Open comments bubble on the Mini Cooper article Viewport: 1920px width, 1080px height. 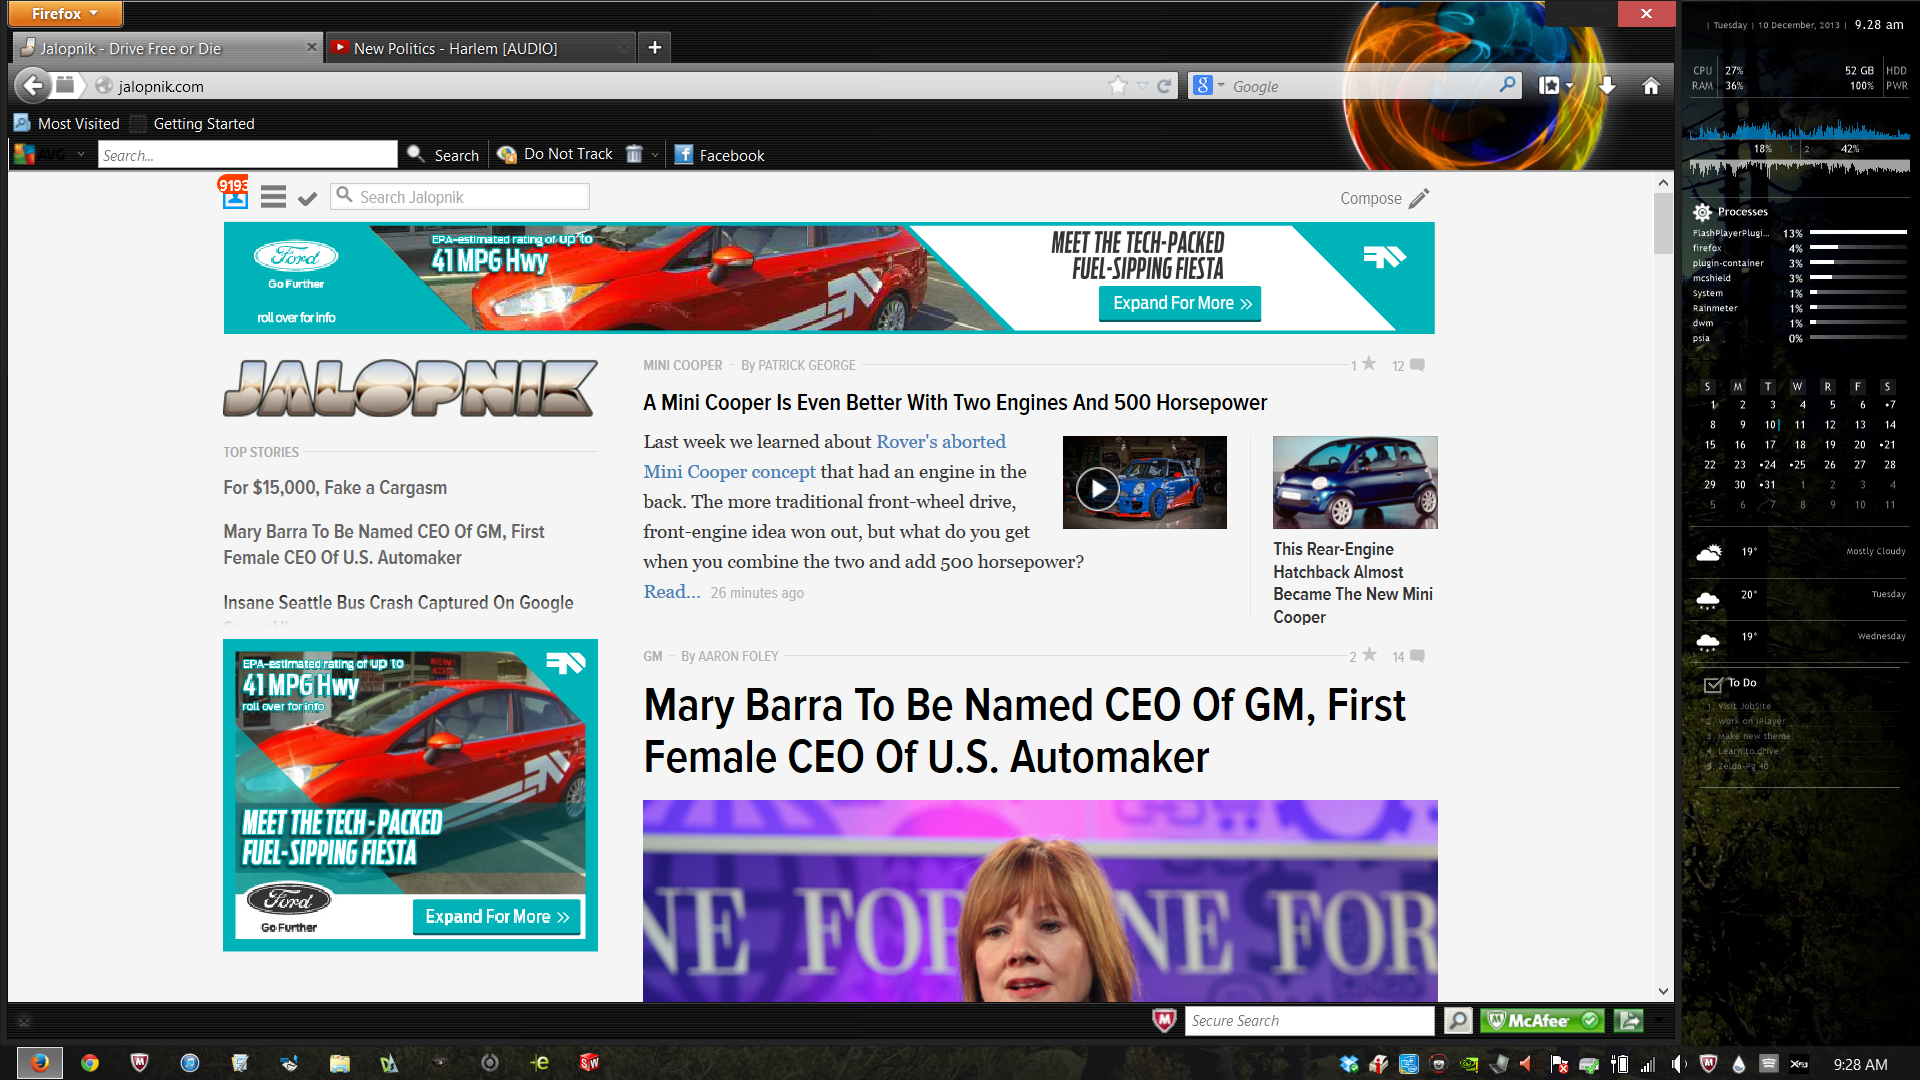1417,365
